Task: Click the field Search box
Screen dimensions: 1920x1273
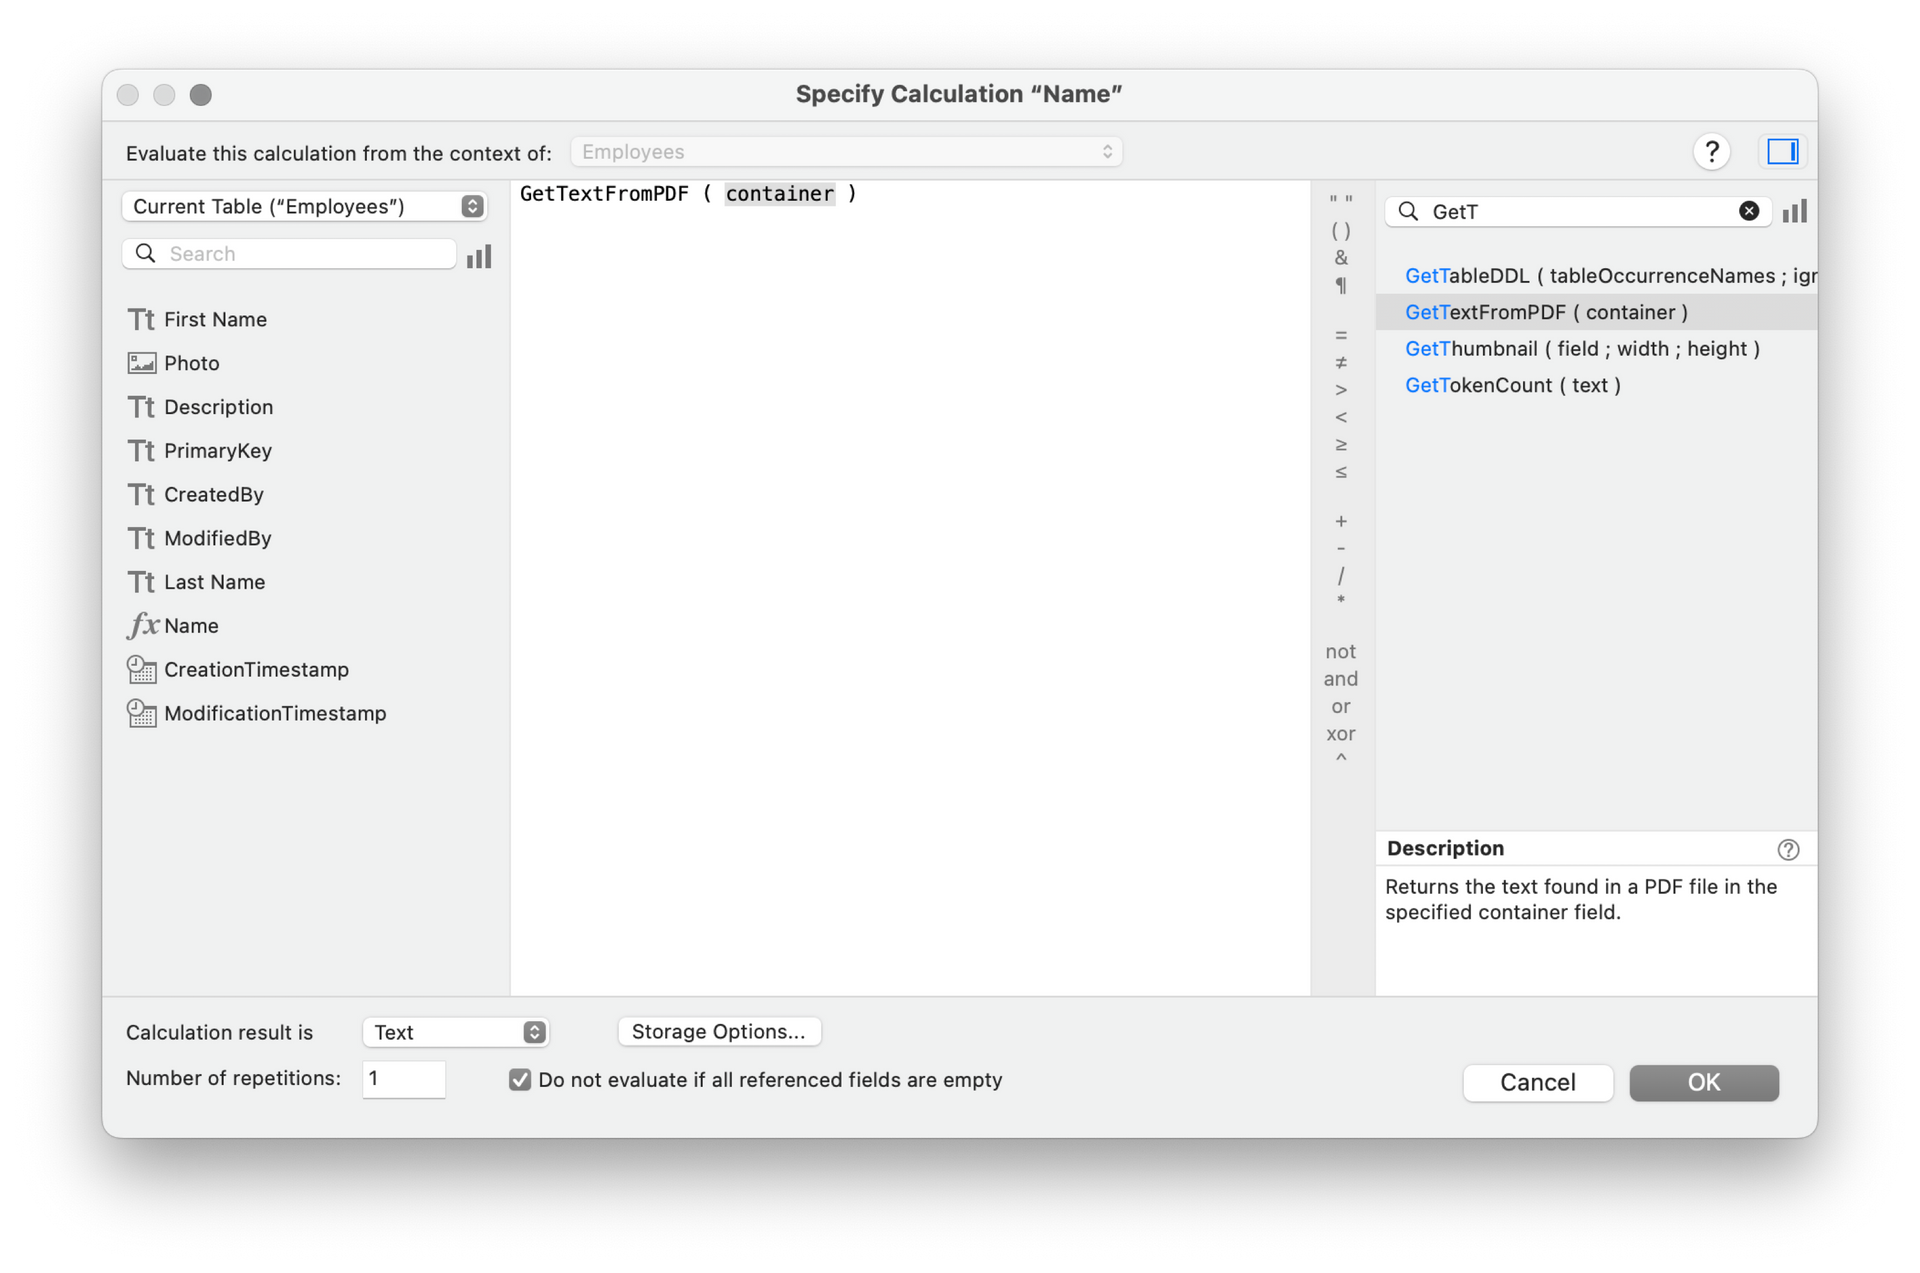Action: click(289, 254)
